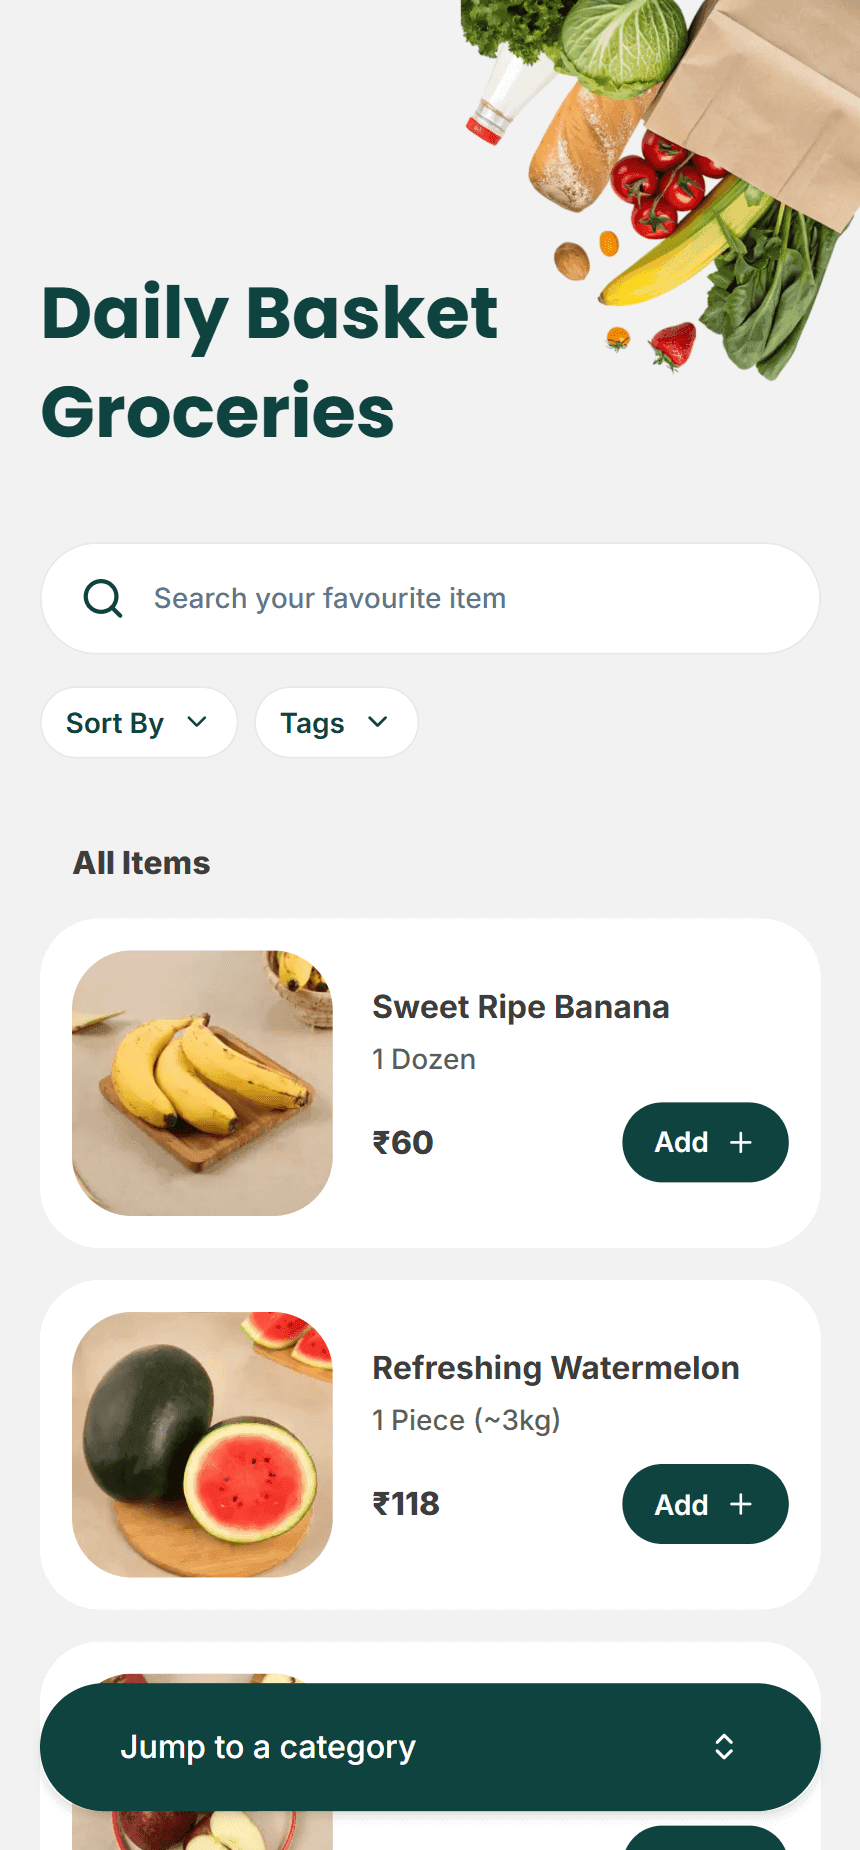Screen dimensions: 860x1850
Task: Focus the Search your favourite item field
Action: (x=430, y=598)
